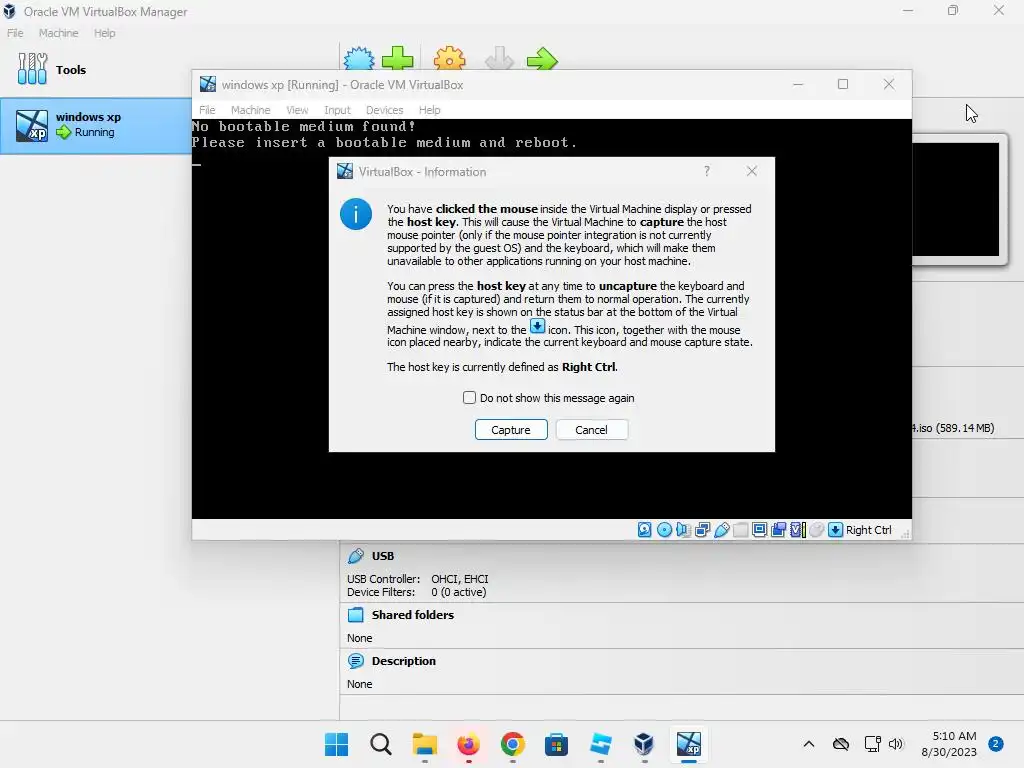The width and height of the screenshot is (1024, 768).
Task: Click the audio status bar icon
Action: pyautogui.click(x=683, y=530)
